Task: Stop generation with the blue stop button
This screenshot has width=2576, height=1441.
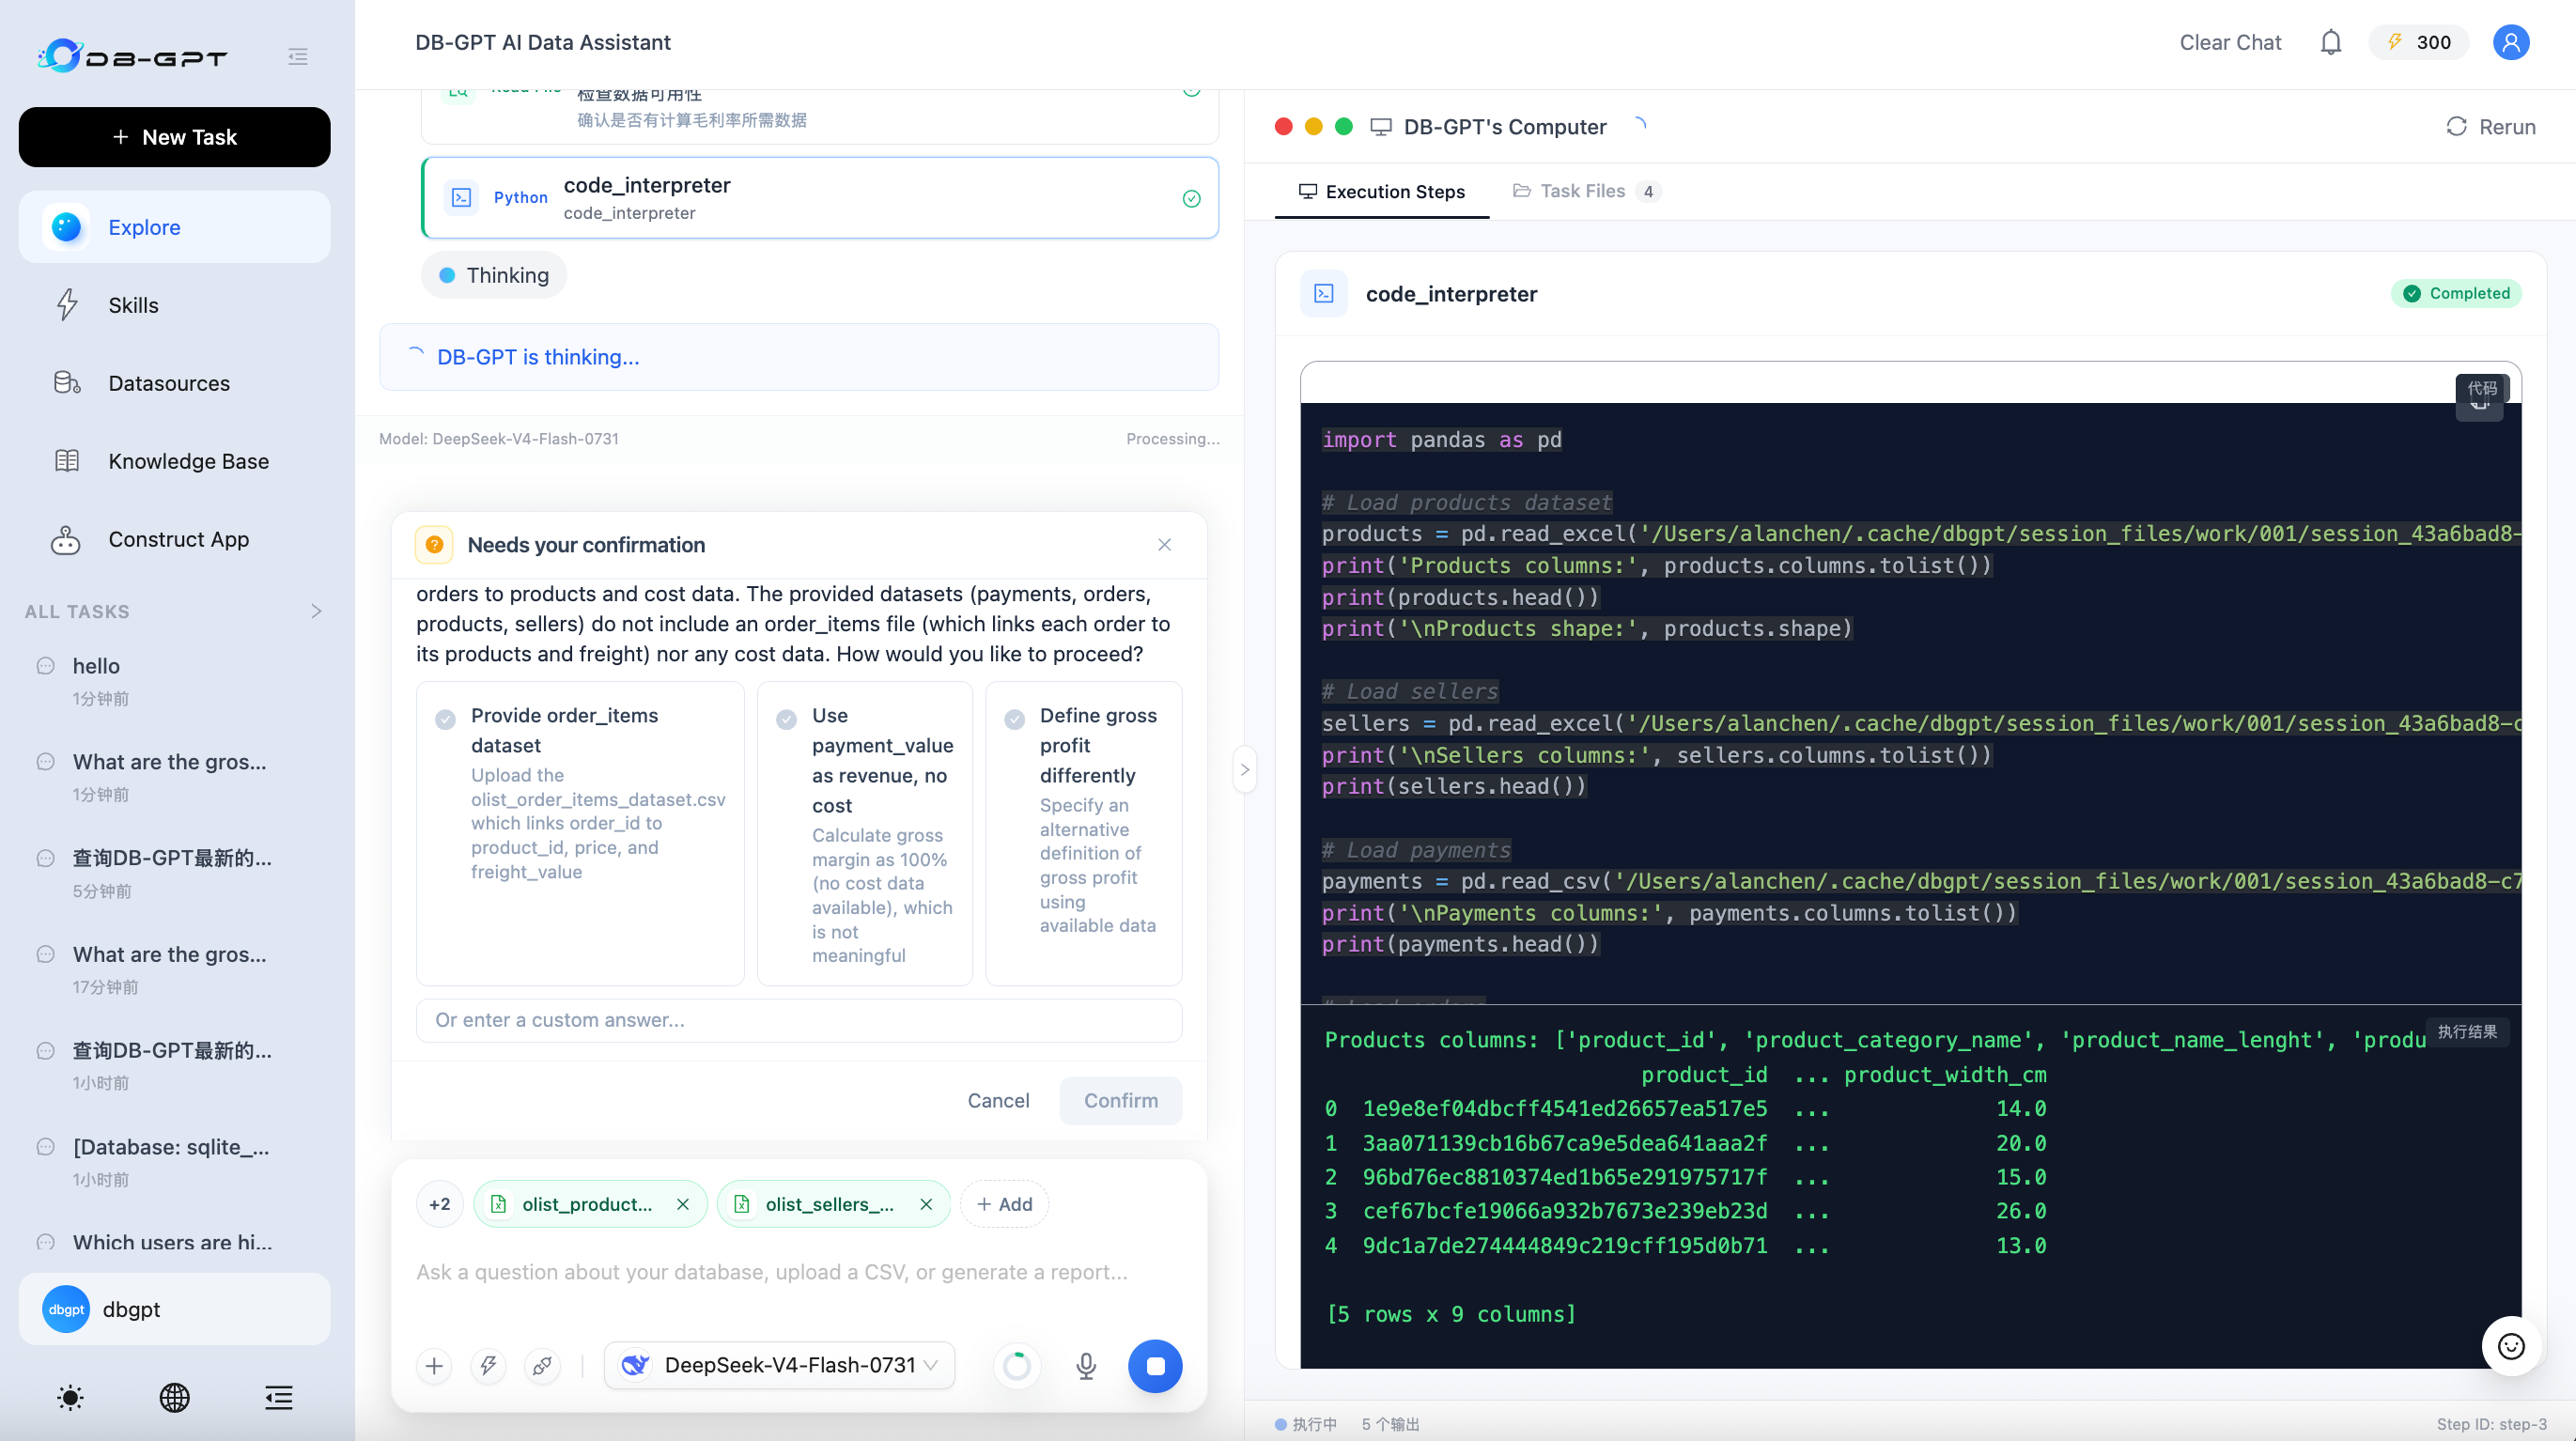Action: (x=1155, y=1366)
